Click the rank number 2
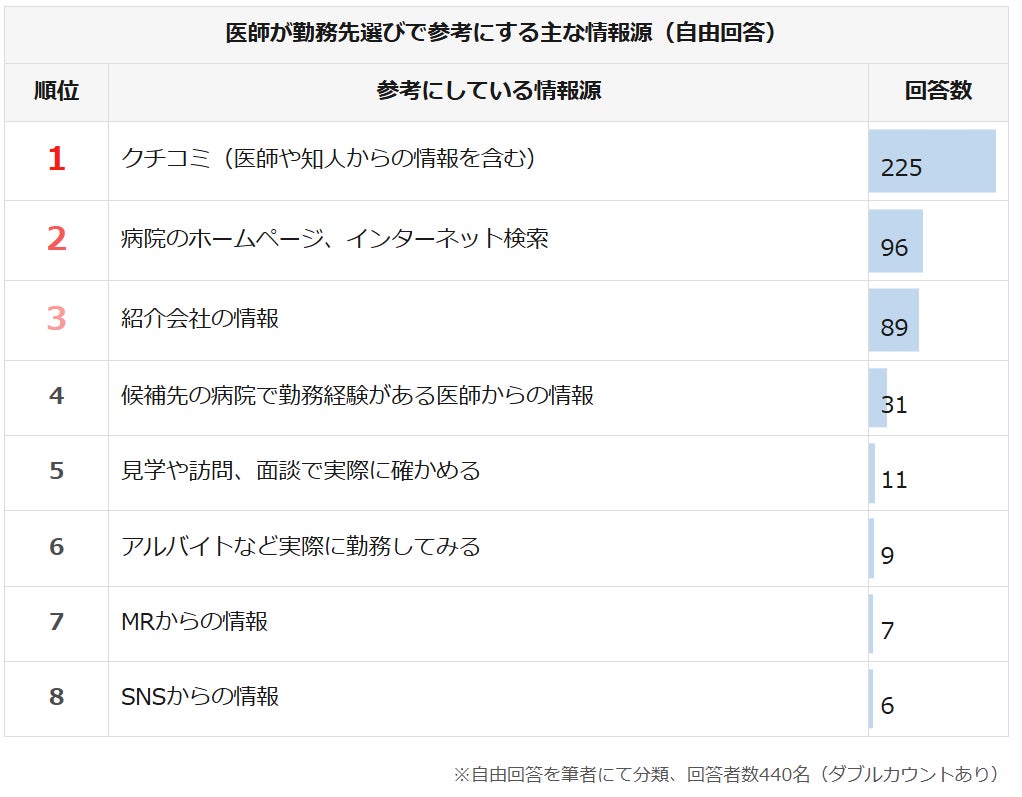 56,239
